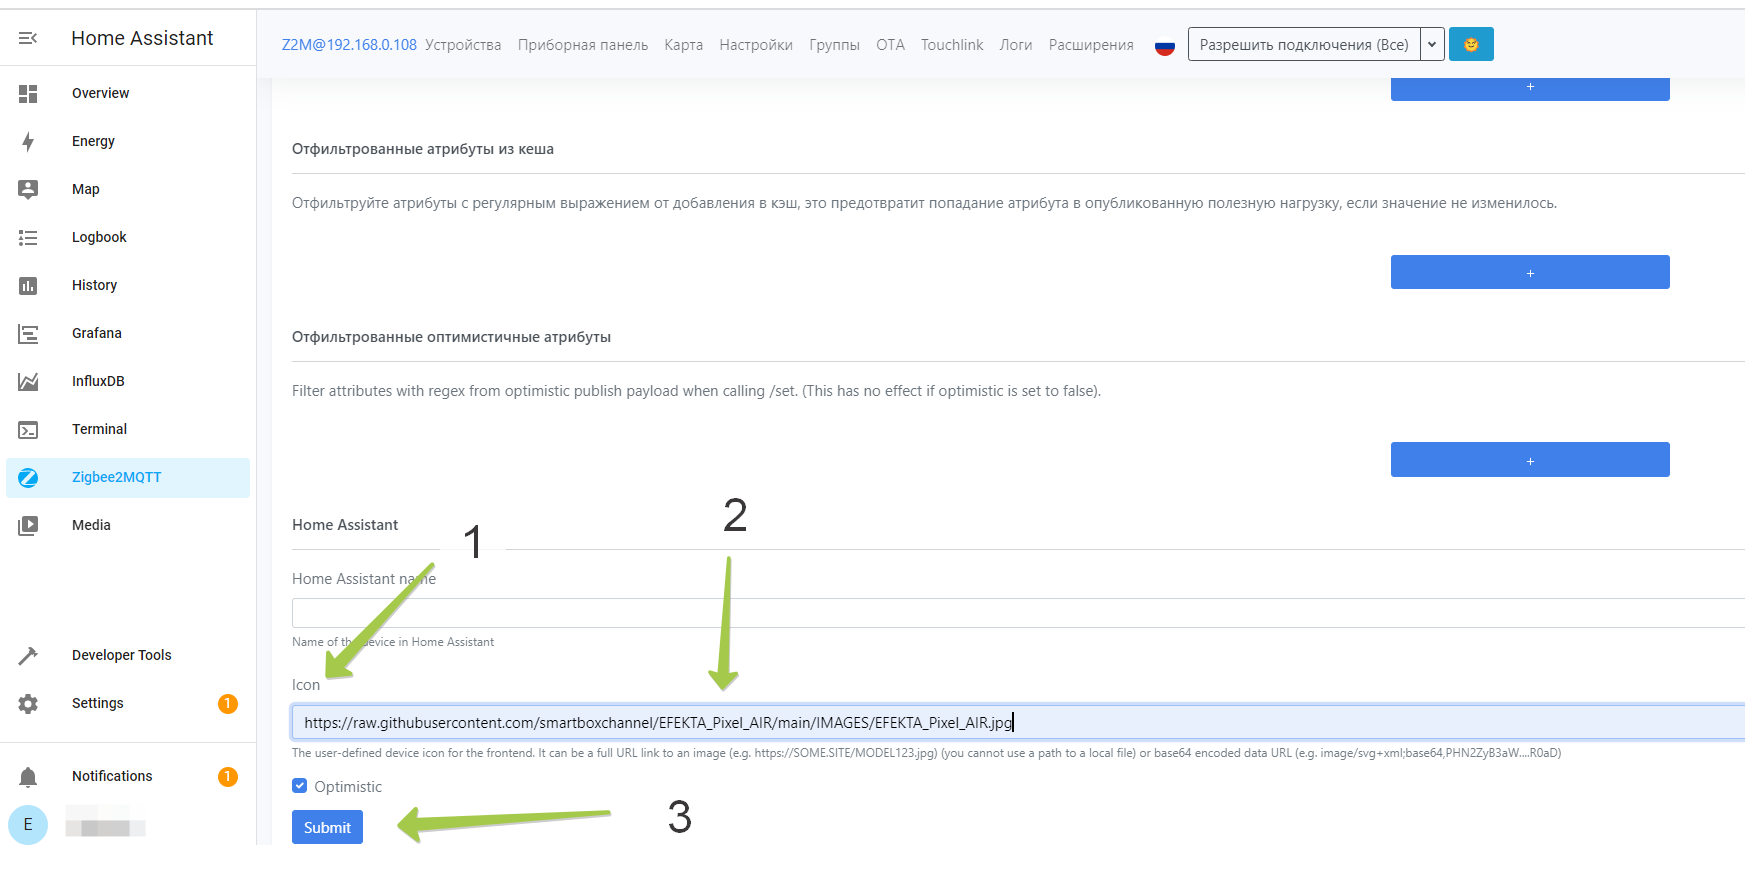Click the Russian flag language selector

1164,45
